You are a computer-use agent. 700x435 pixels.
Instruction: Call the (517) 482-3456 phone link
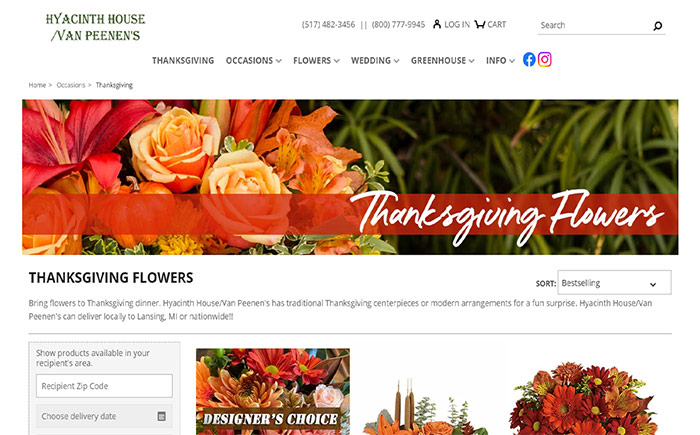328,25
